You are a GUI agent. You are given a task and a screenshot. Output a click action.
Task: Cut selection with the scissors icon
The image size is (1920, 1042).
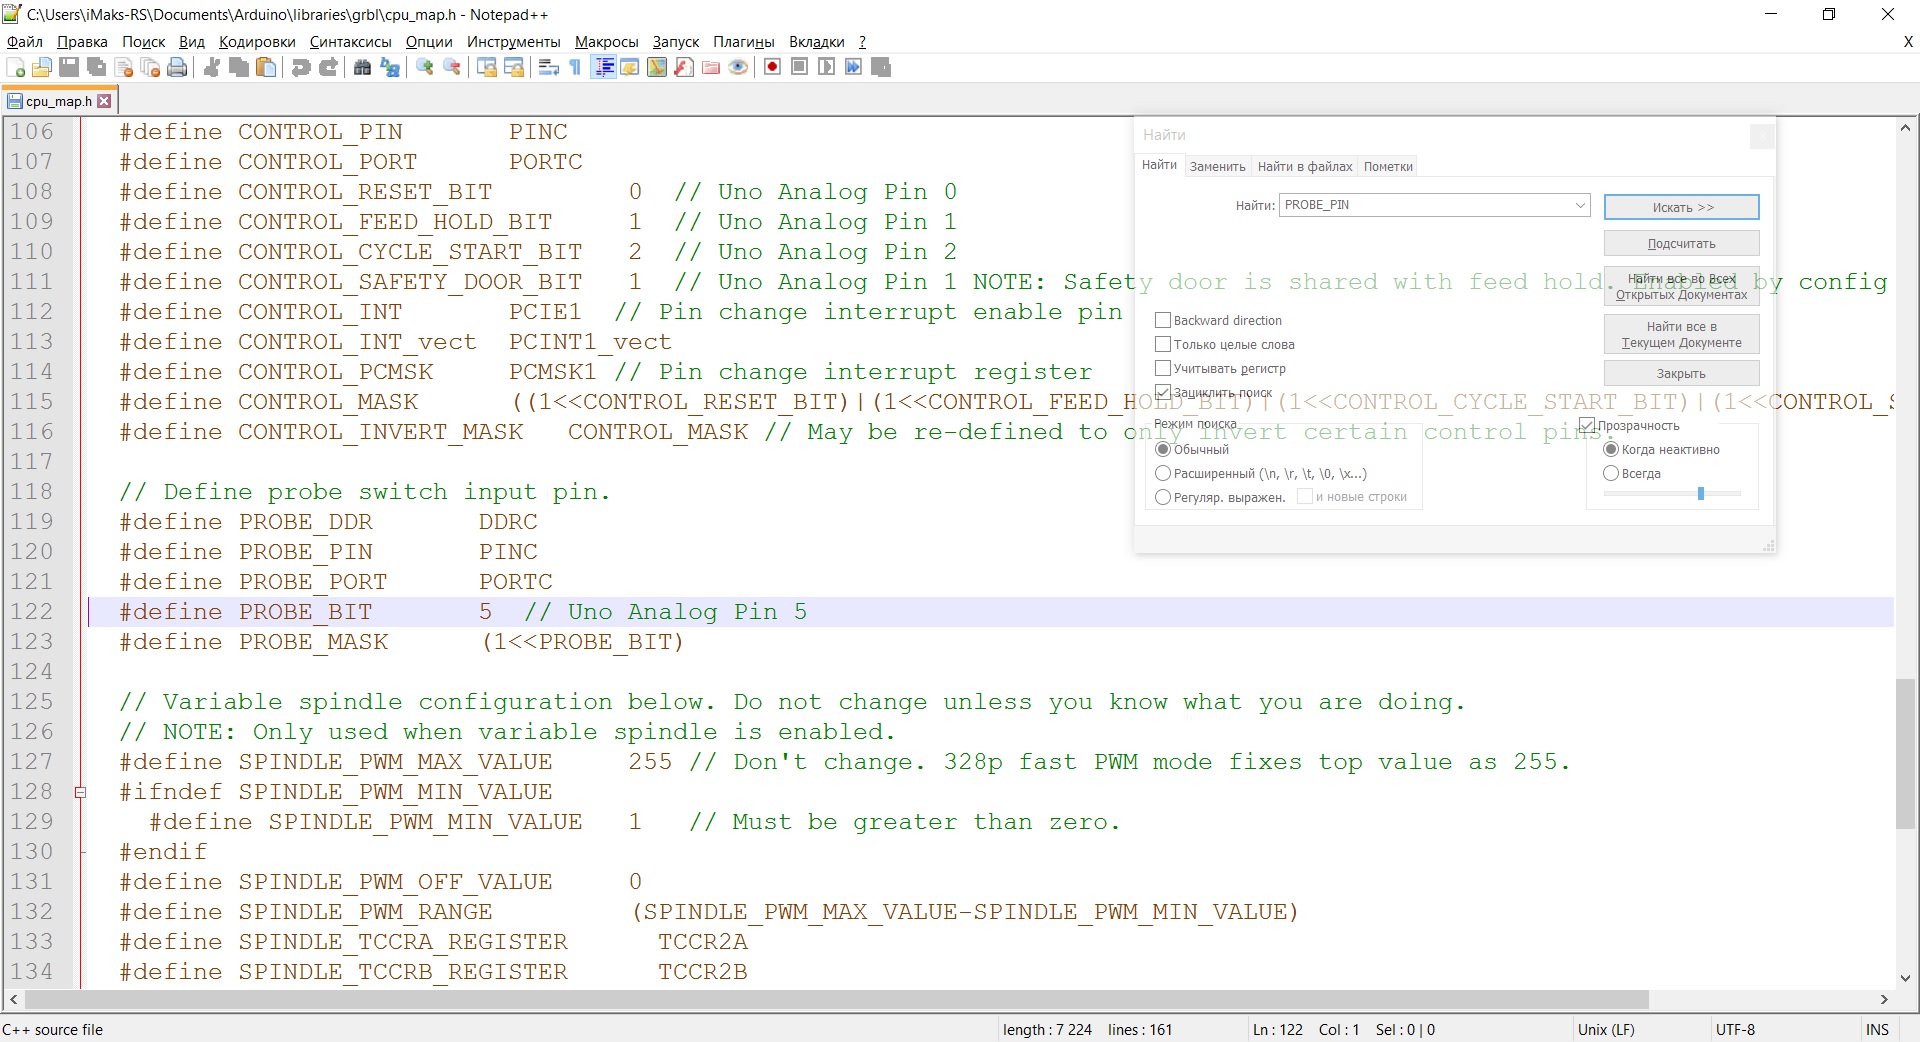pos(212,67)
